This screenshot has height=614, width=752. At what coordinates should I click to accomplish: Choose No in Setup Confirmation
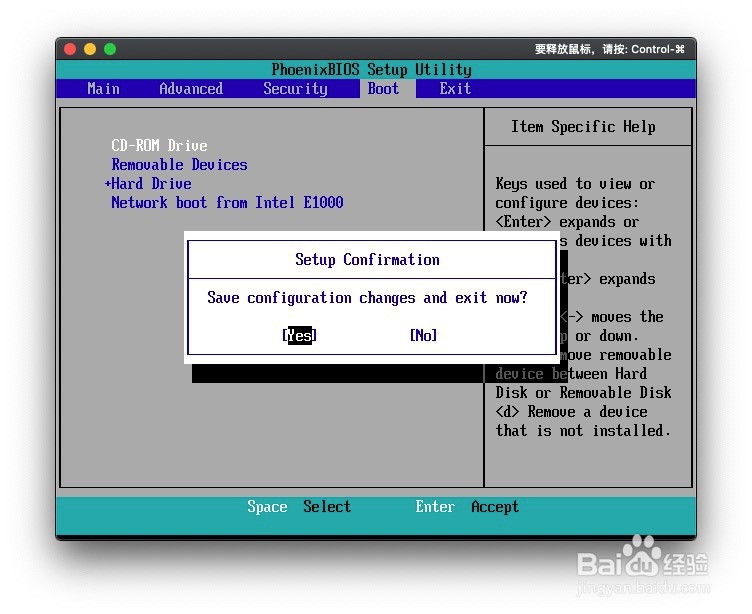(423, 335)
